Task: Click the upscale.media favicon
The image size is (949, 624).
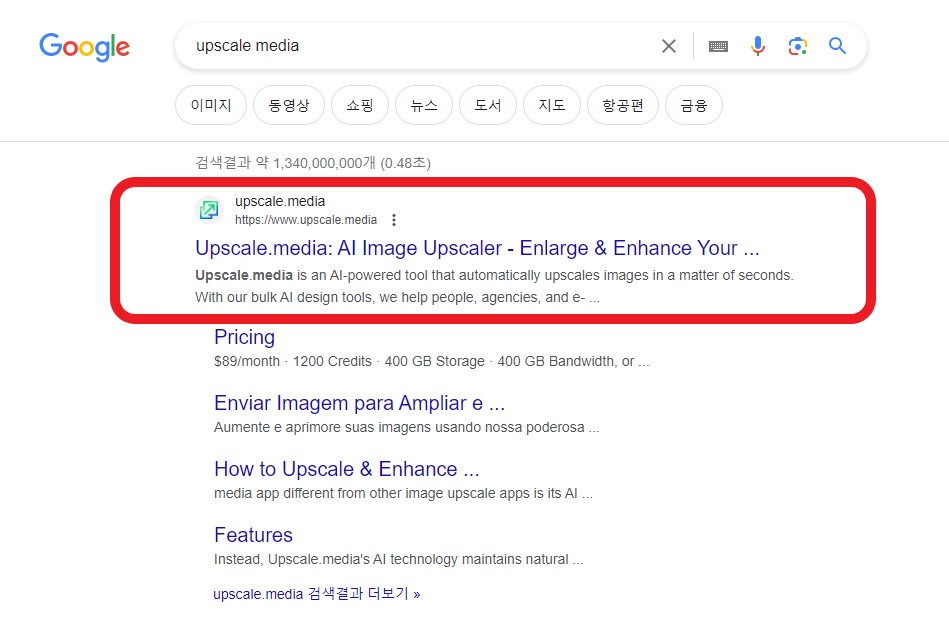Action: tap(209, 210)
